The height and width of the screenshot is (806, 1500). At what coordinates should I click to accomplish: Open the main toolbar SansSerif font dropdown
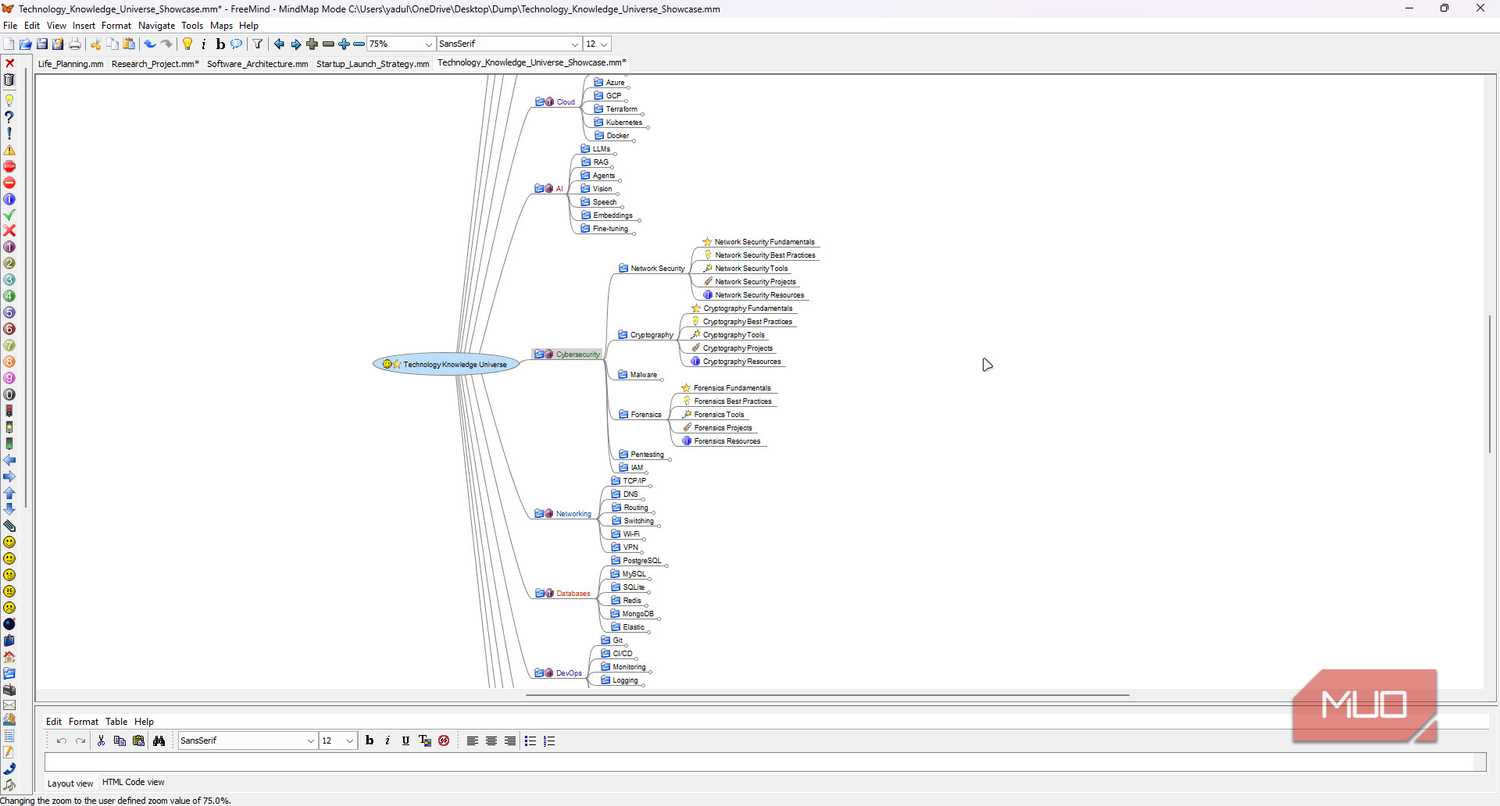pyautogui.click(x=575, y=44)
